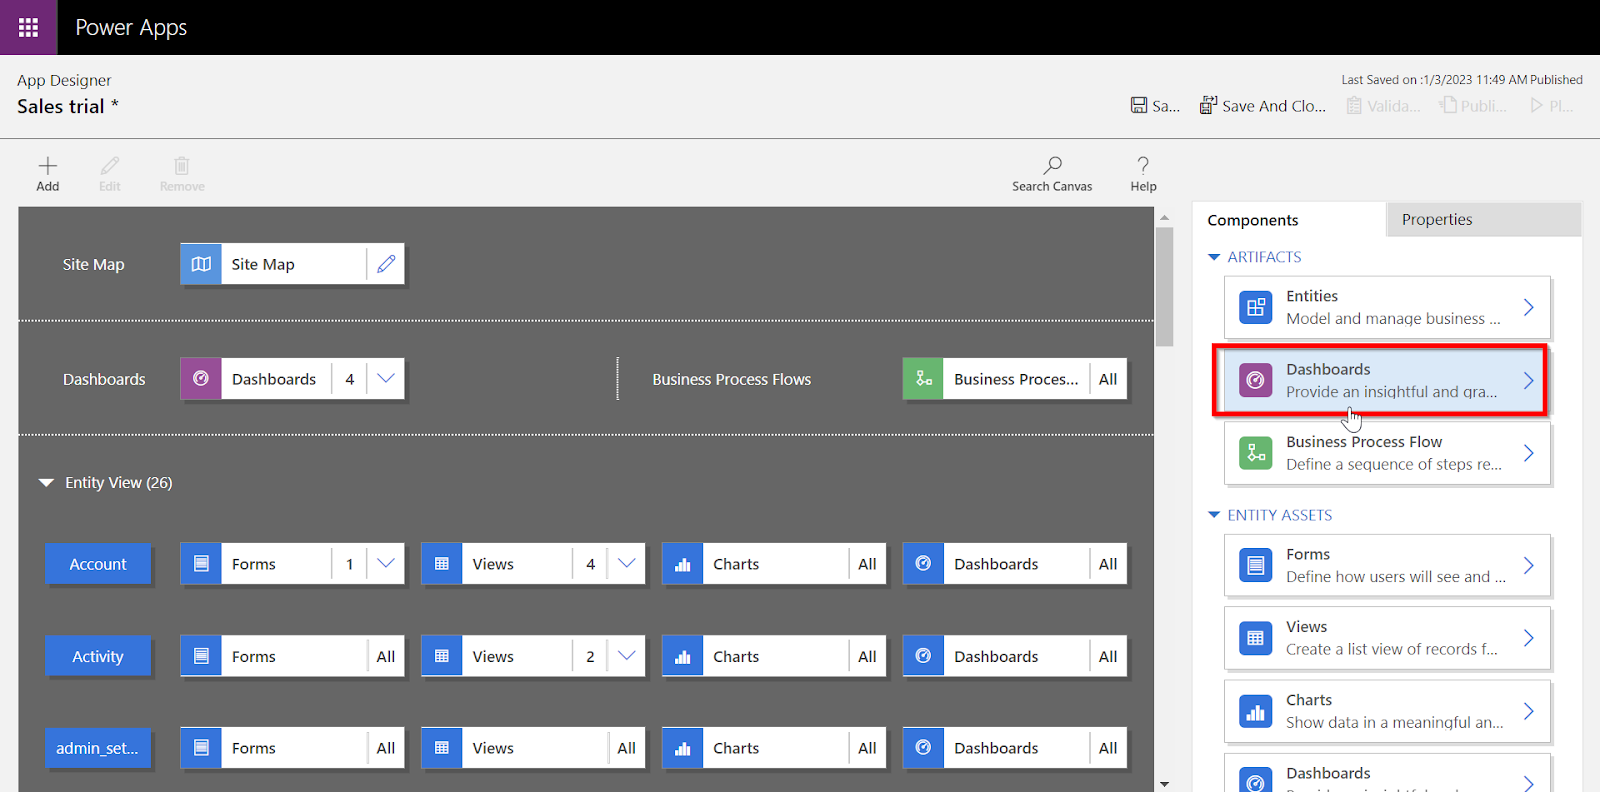The height and width of the screenshot is (792, 1600).
Task: Open Entities artifact chevron
Action: (1528, 307)
